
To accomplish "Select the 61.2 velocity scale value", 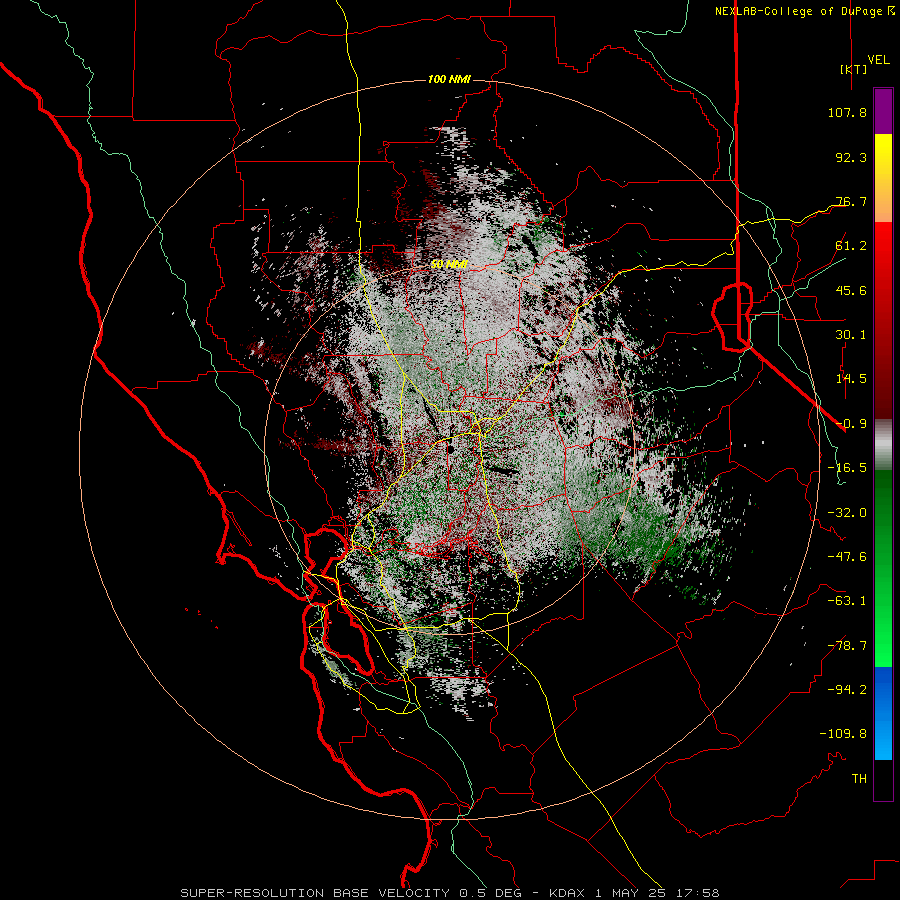I will point(851,246).
